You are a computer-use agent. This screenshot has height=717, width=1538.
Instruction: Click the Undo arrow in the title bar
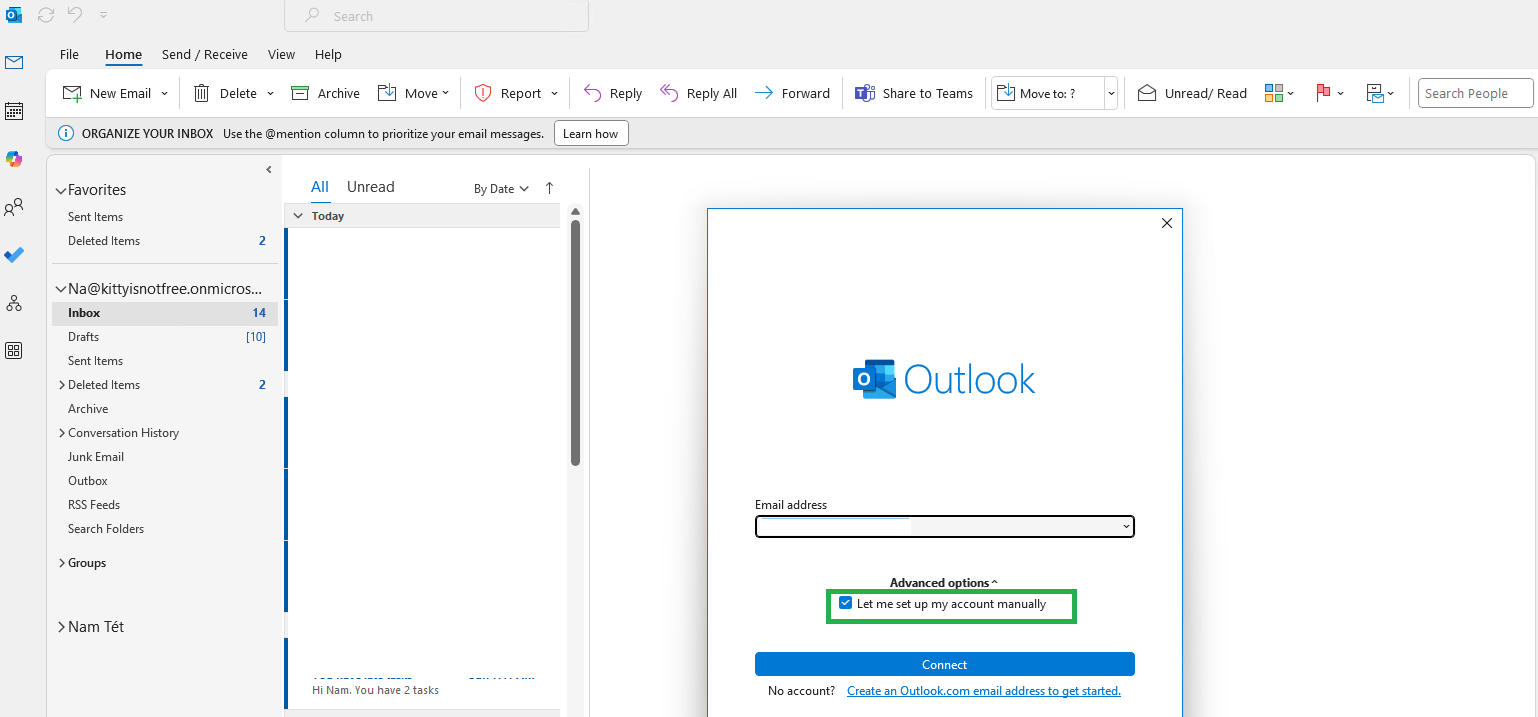[x=75, y=15]
